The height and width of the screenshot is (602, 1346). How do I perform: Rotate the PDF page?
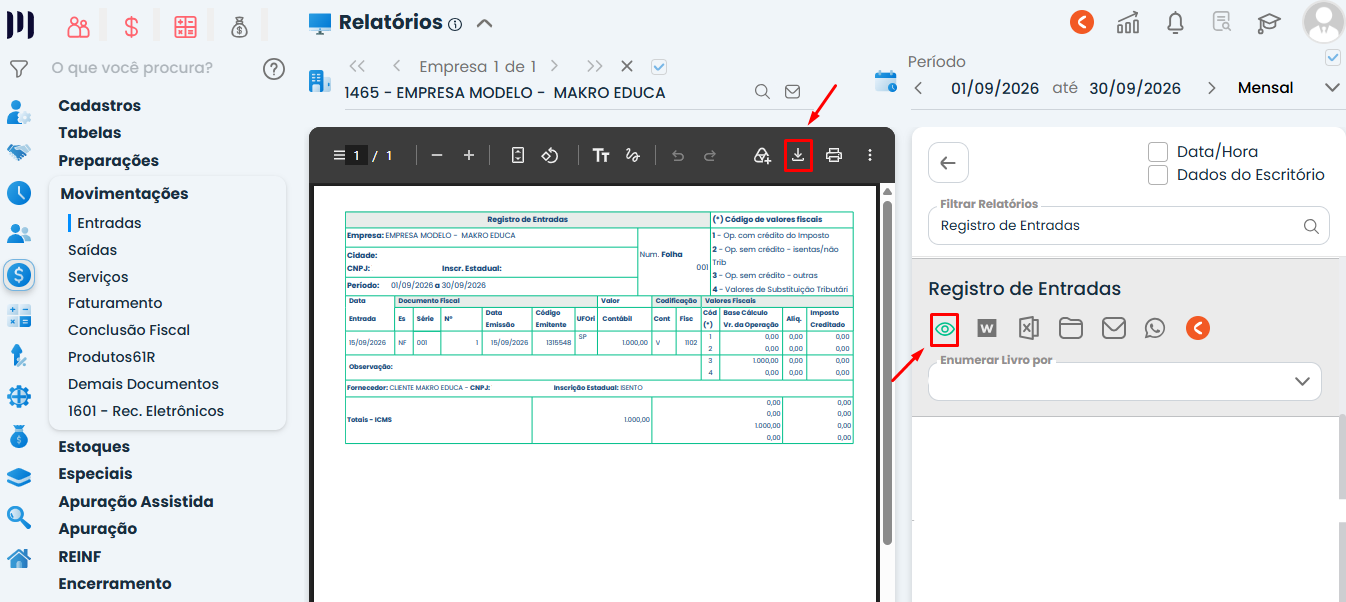[x=550, y=155]
